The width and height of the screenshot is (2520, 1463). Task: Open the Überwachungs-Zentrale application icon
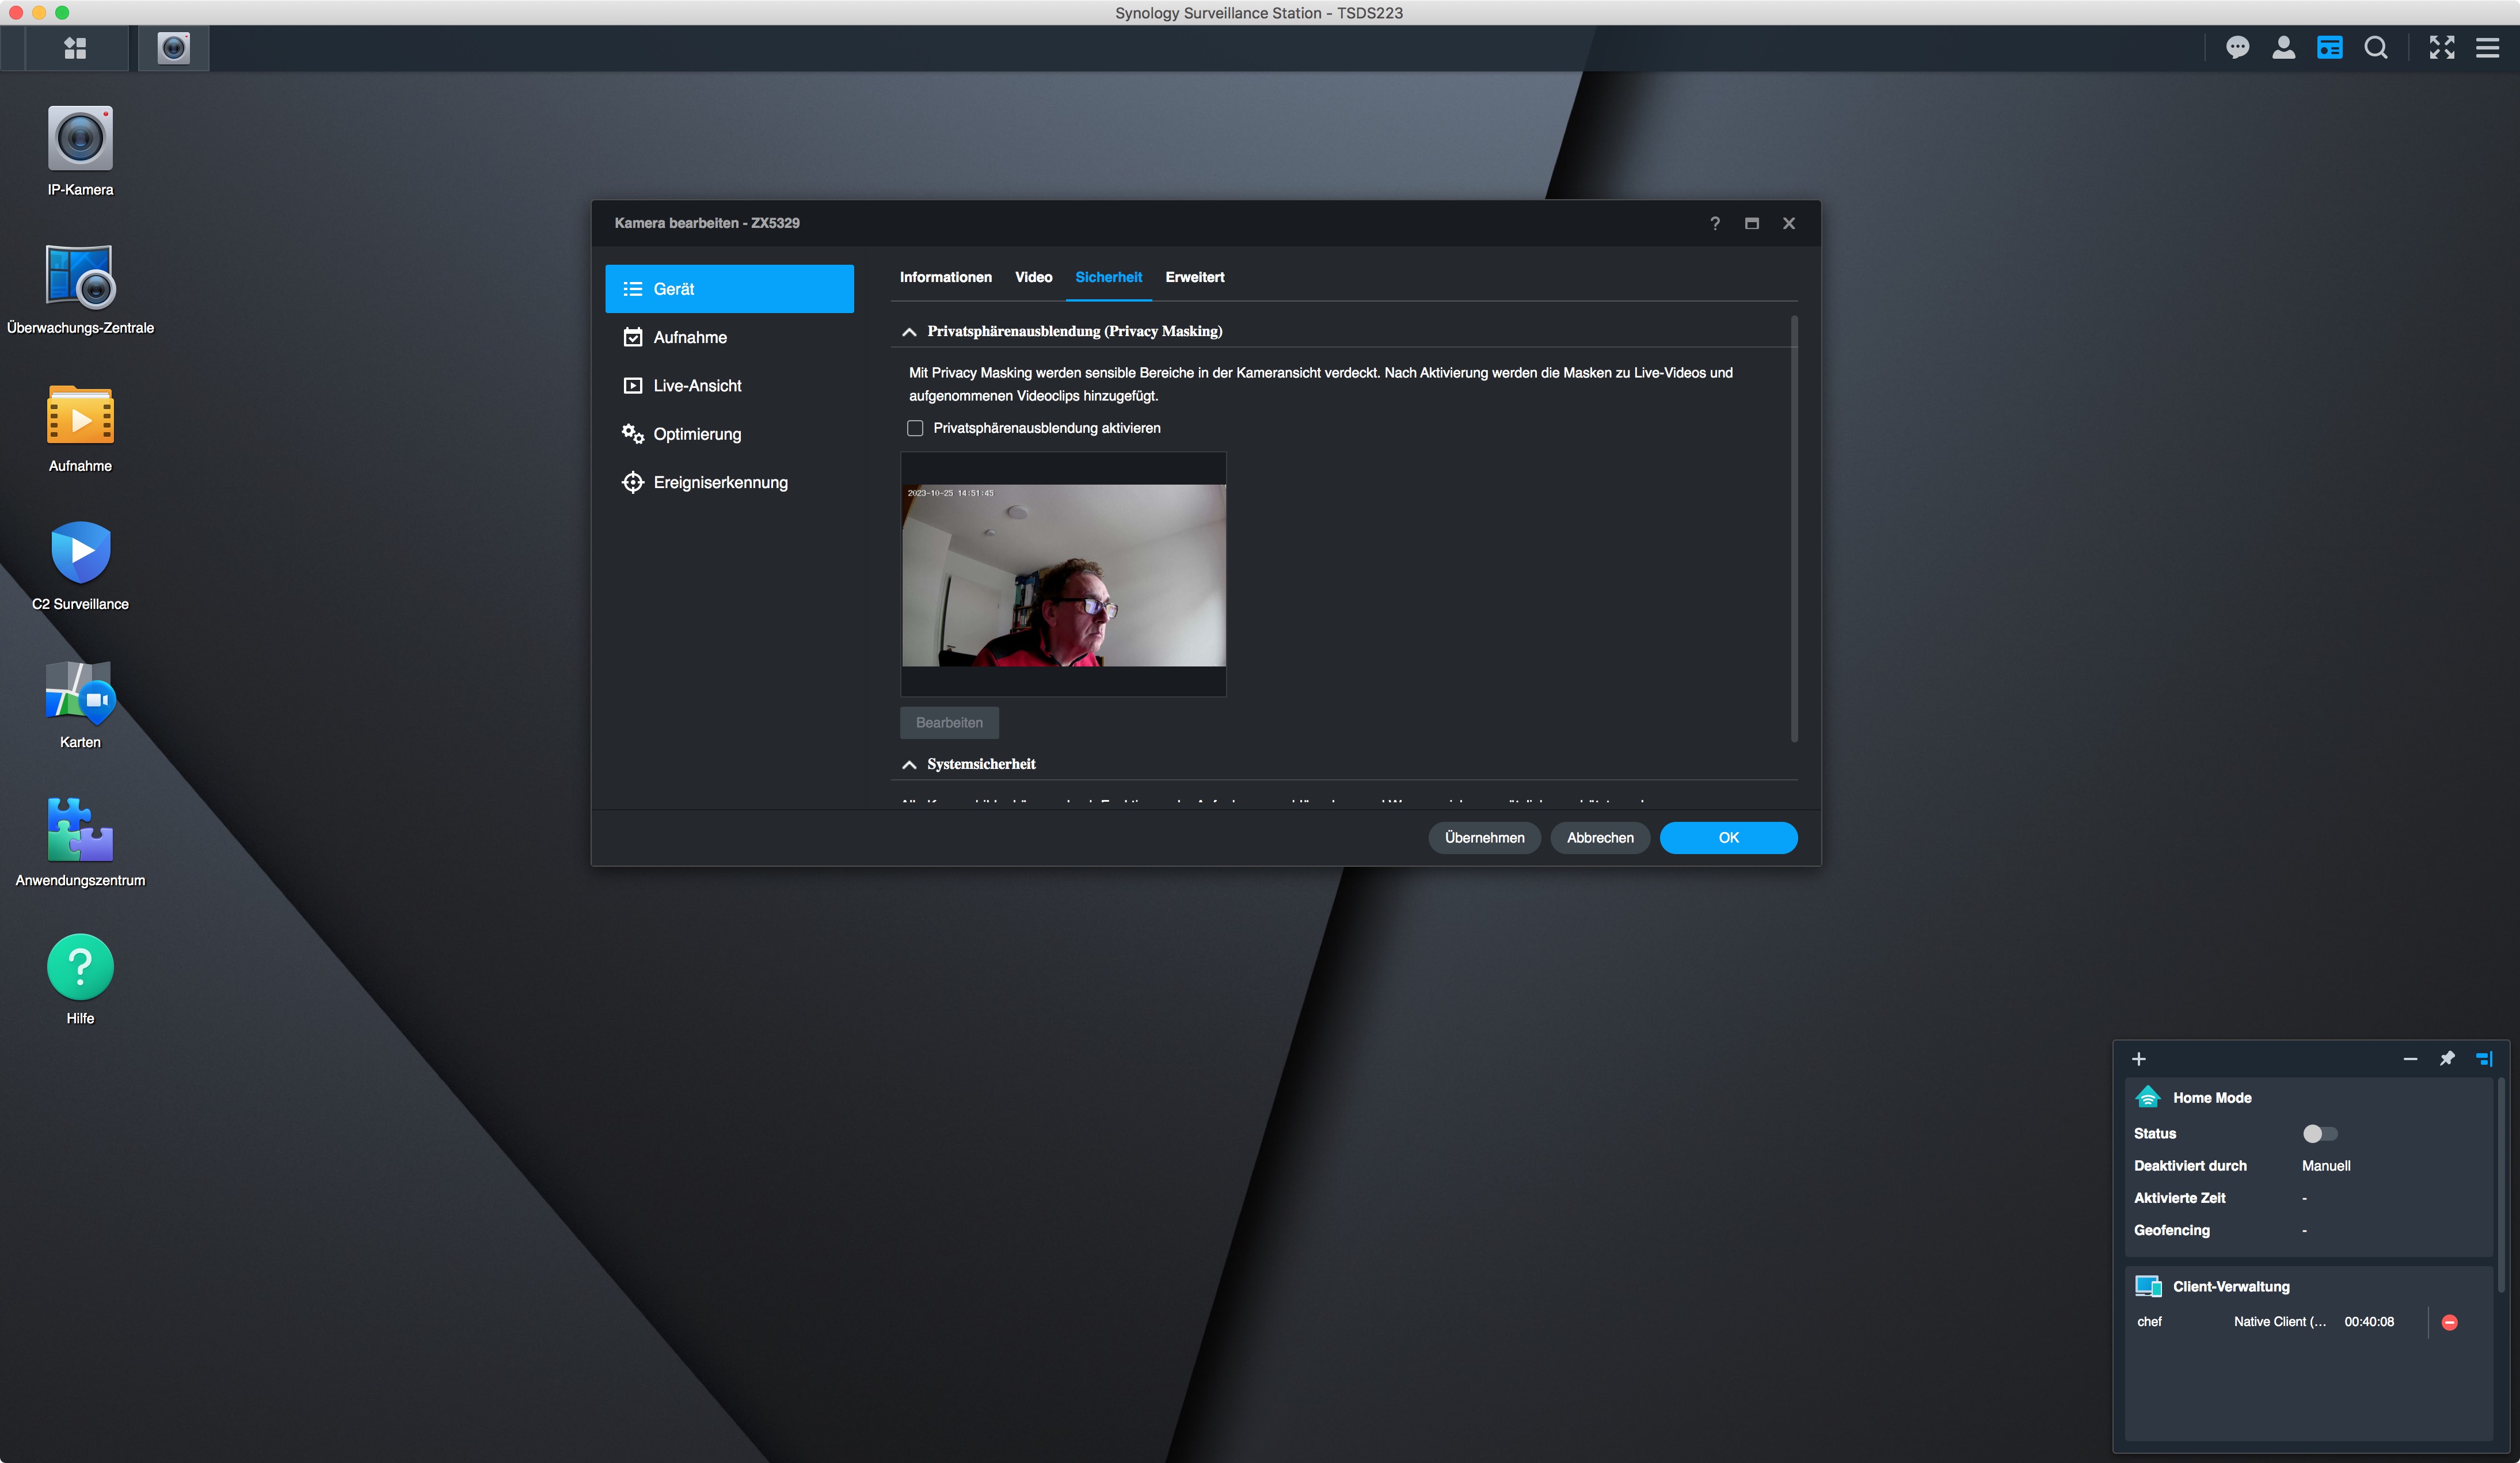[x=80, y=277]
